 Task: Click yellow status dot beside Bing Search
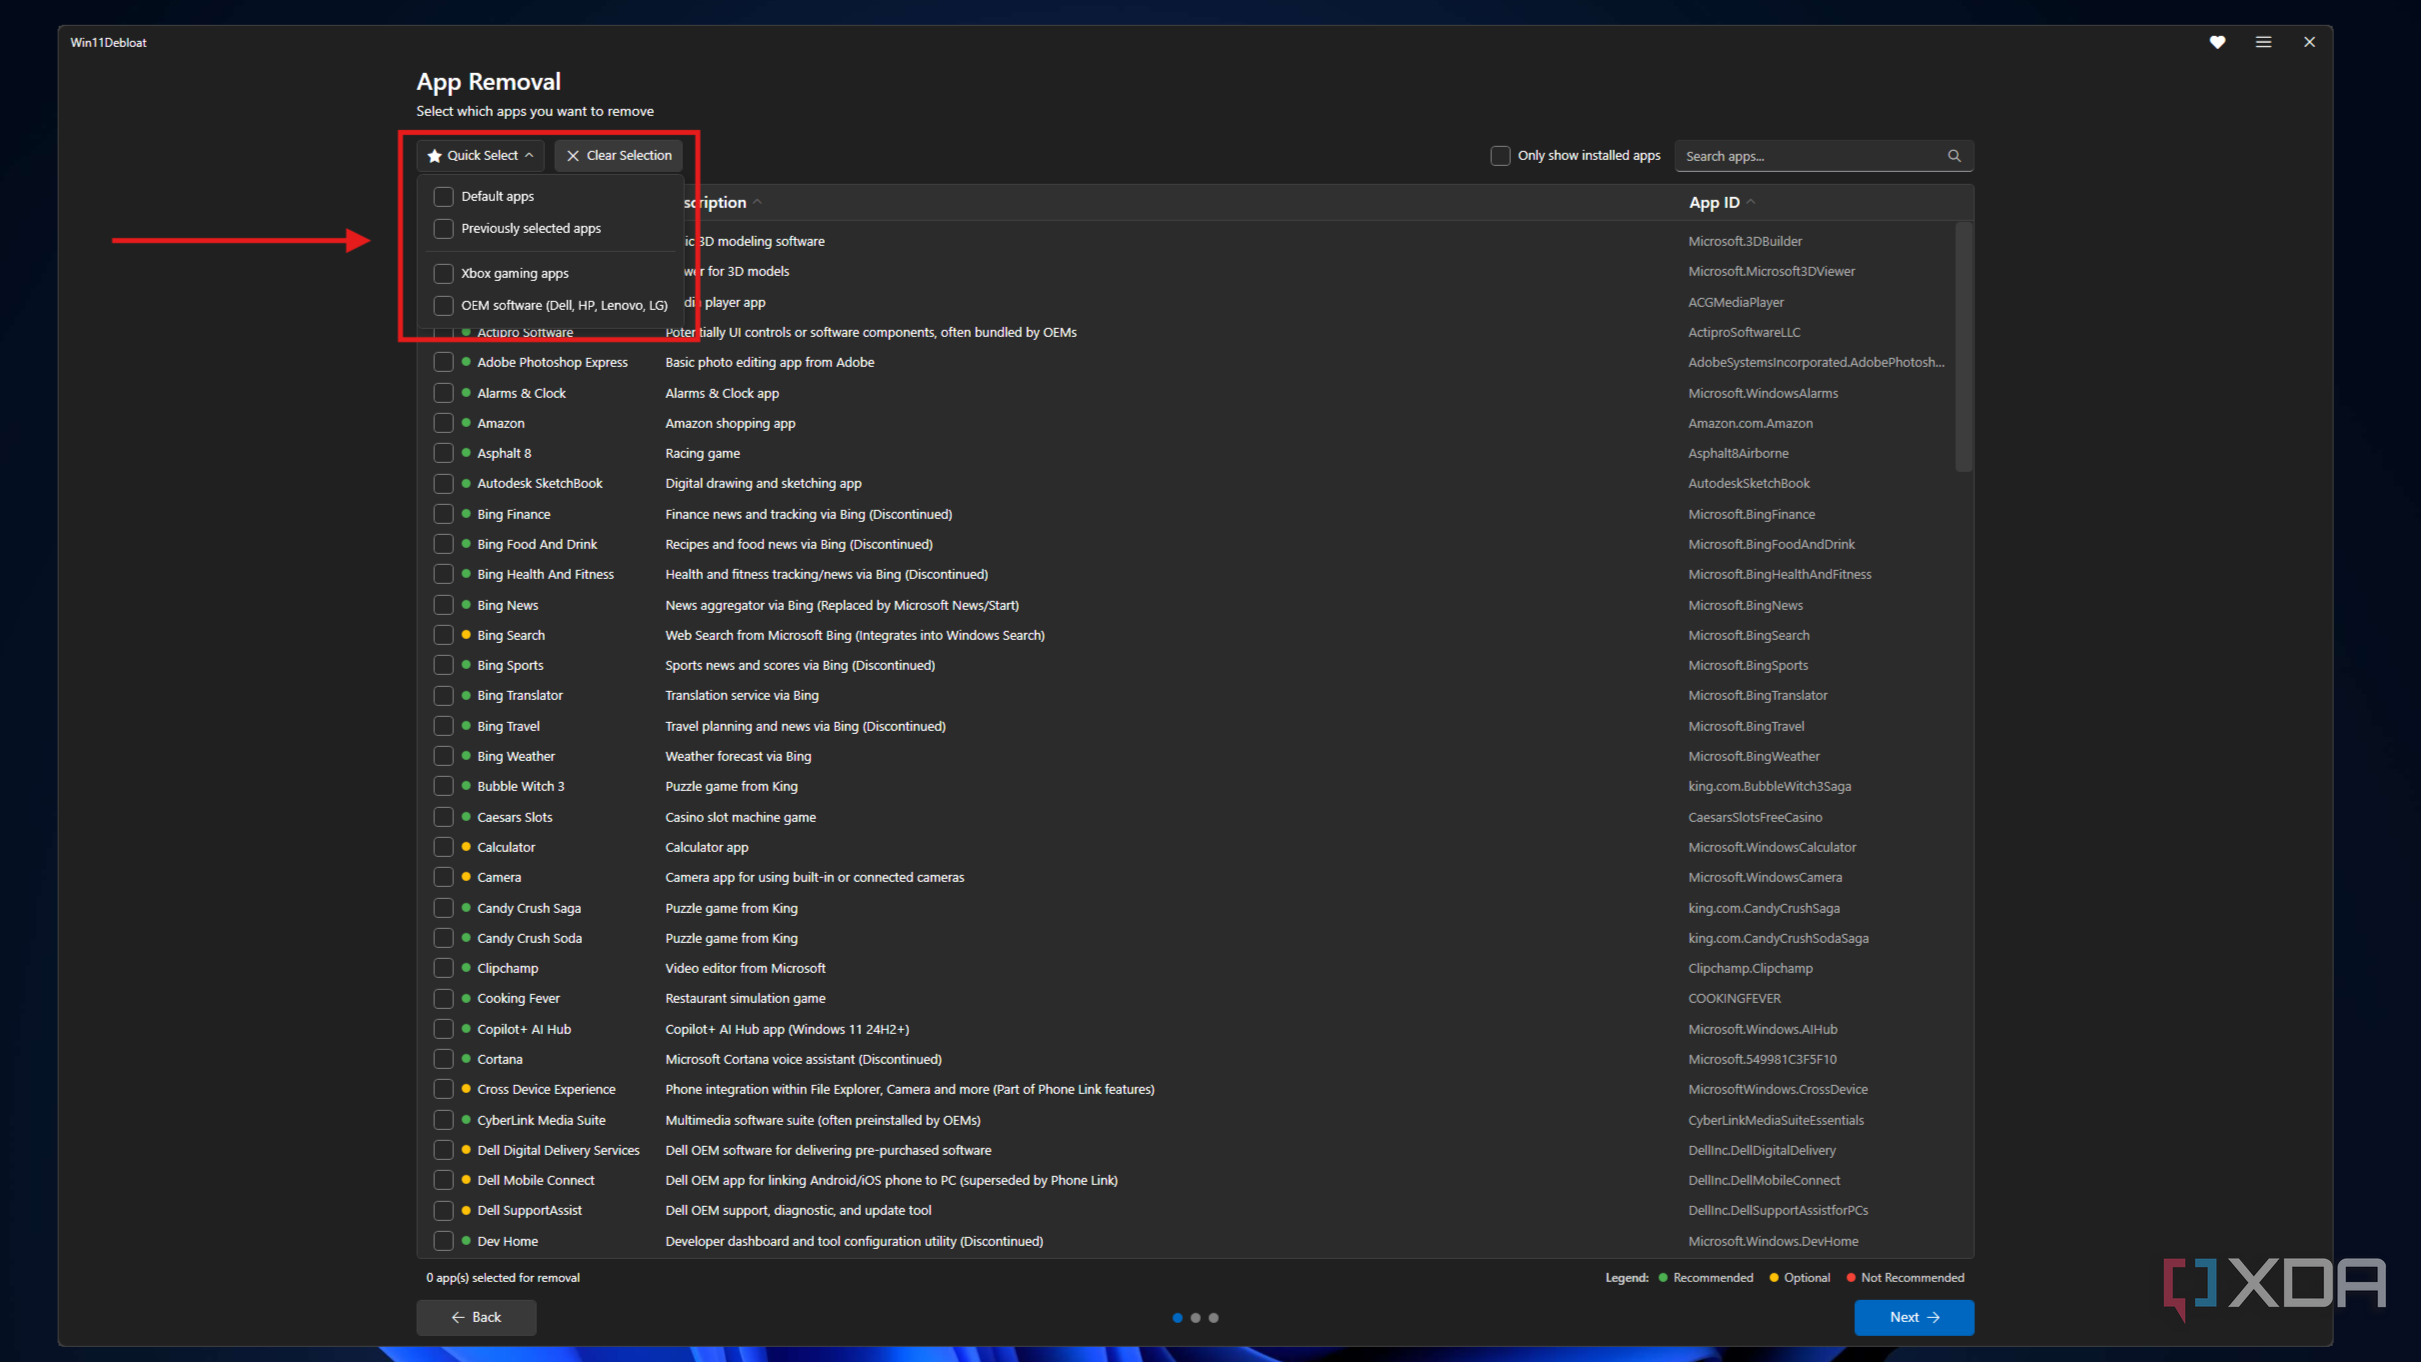click(466, 635)
